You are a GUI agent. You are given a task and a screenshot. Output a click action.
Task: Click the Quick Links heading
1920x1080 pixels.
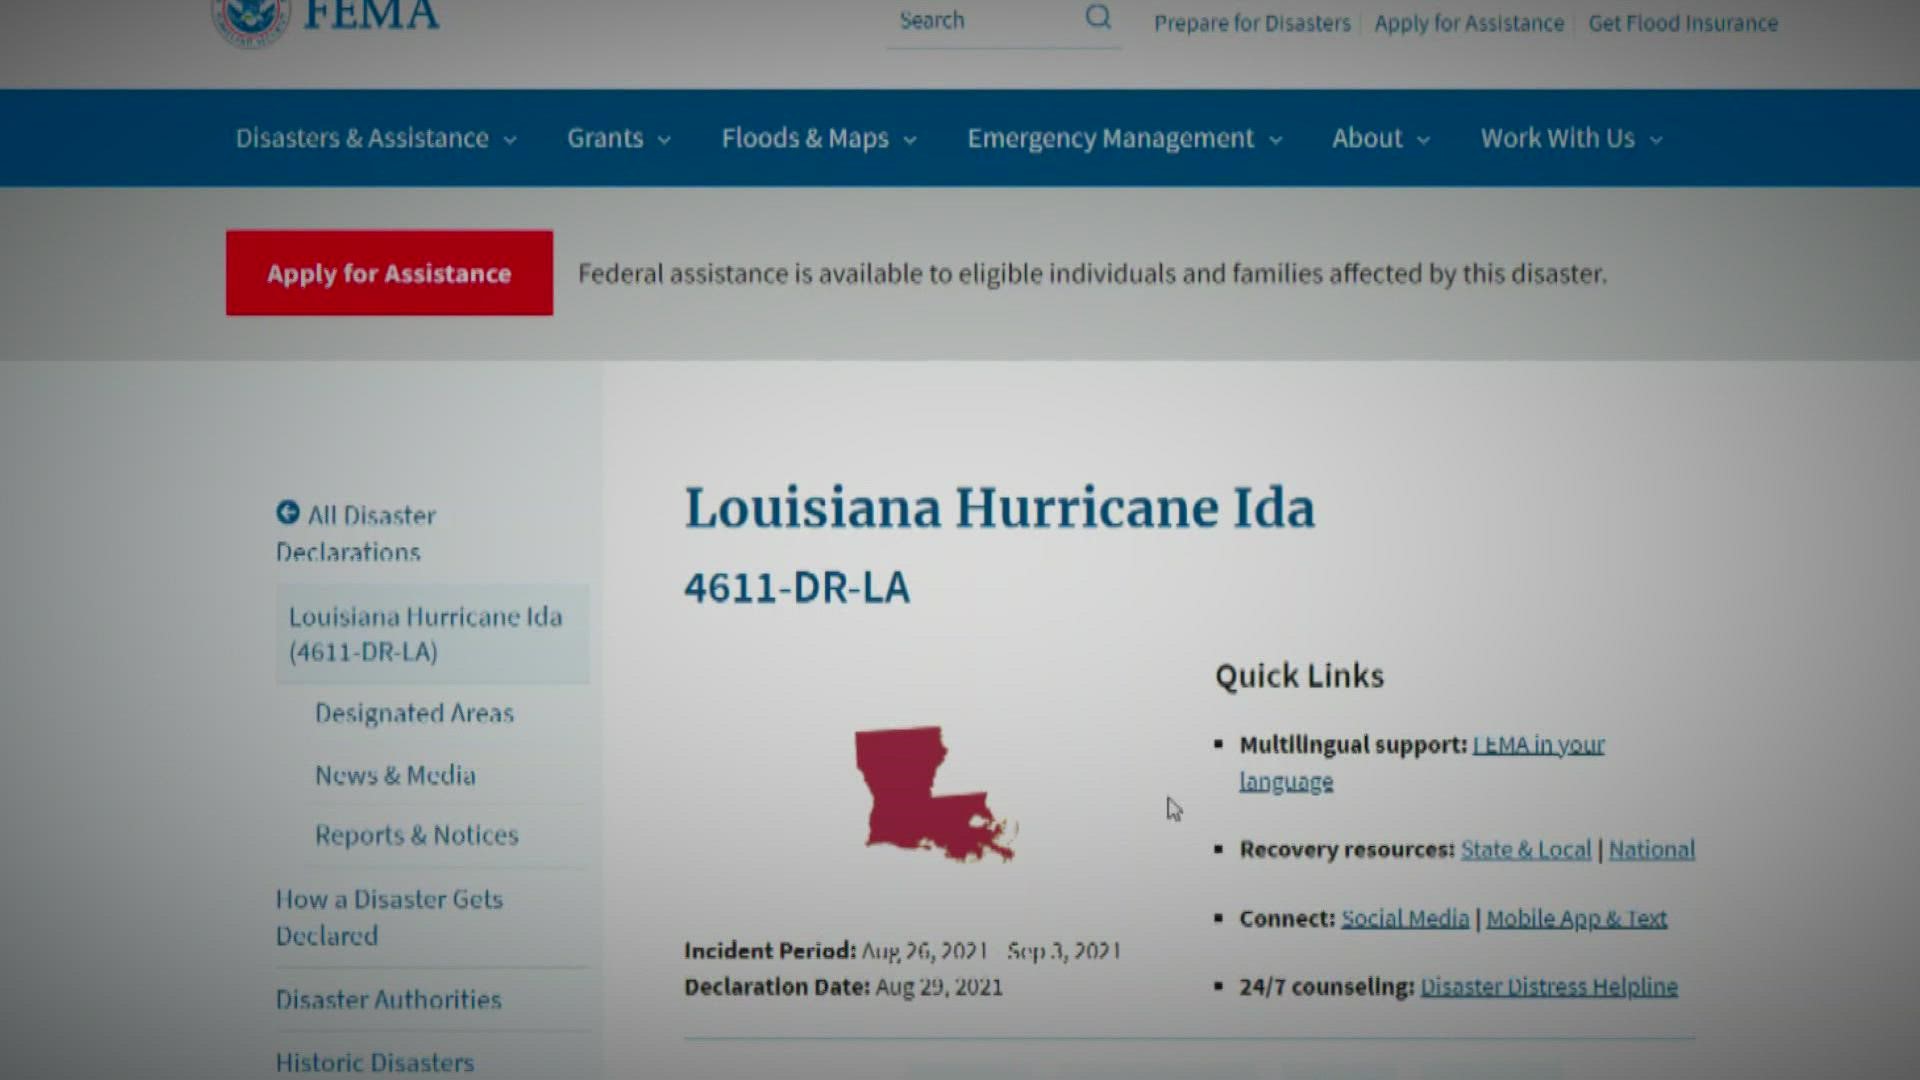tap(1299, 676)
